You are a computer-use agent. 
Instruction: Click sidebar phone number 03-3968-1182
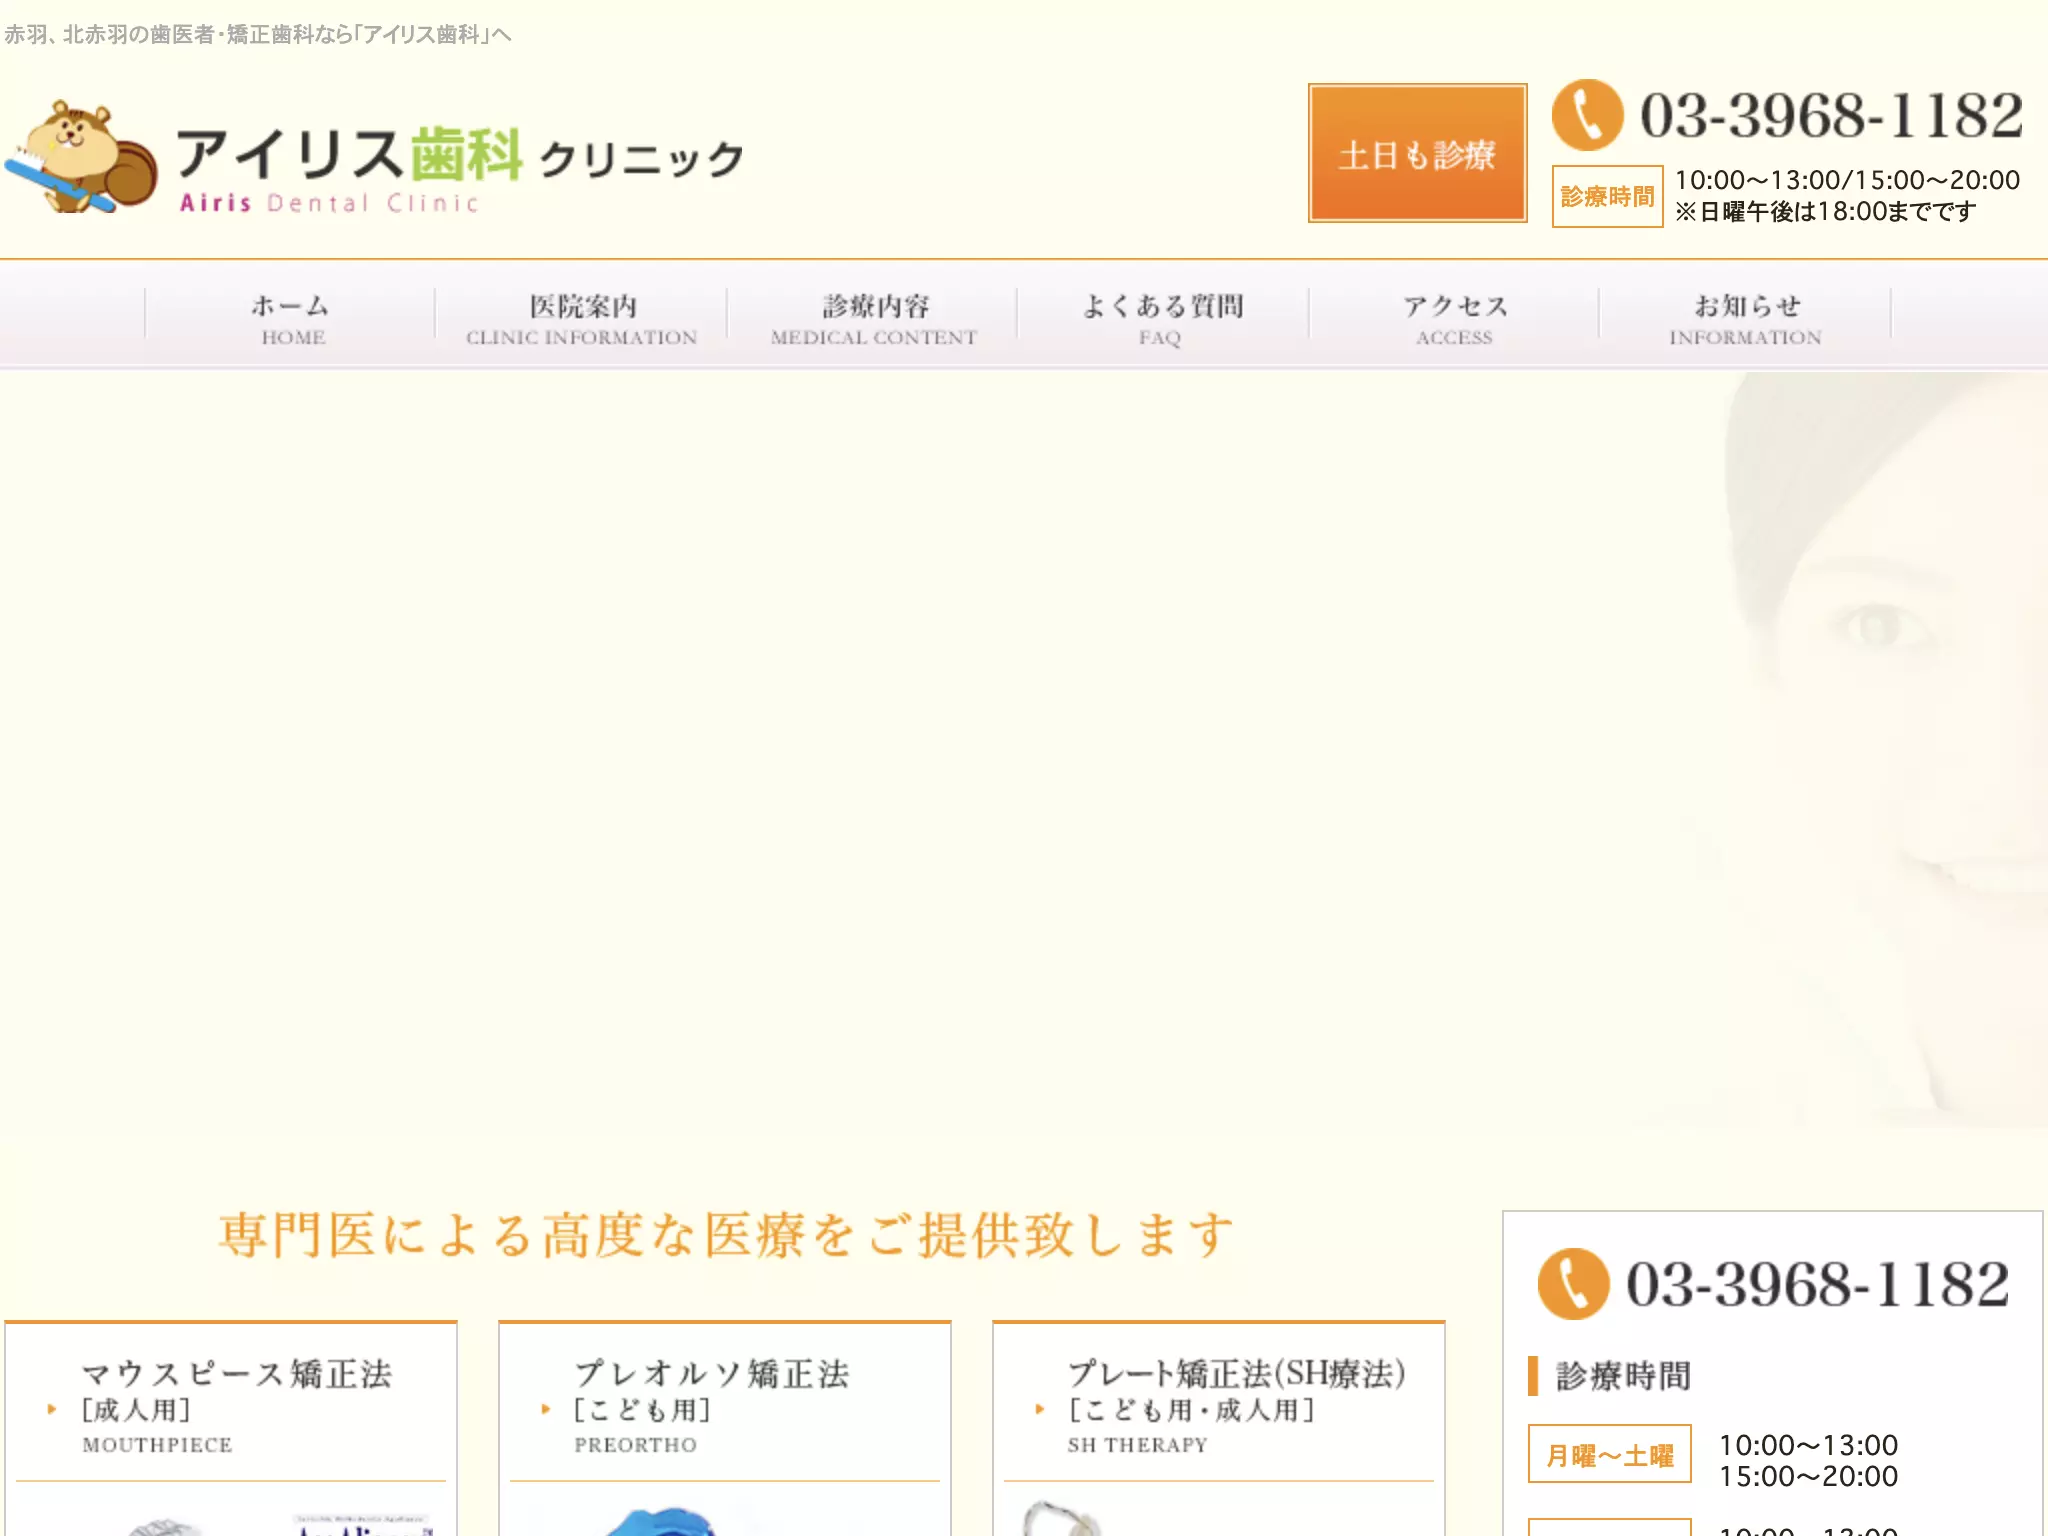(1817, 1284)
